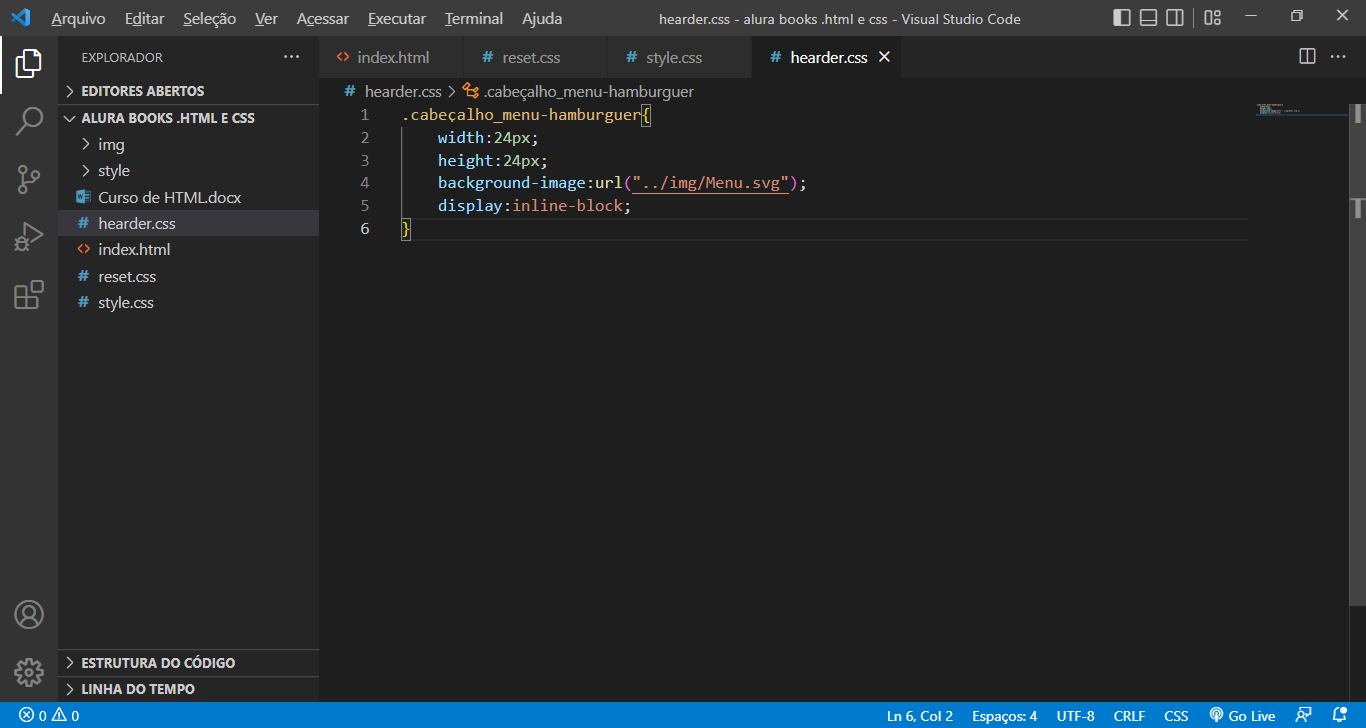Open the Executar menu
Screen dimensions: 1366x728
pos(397,18)
